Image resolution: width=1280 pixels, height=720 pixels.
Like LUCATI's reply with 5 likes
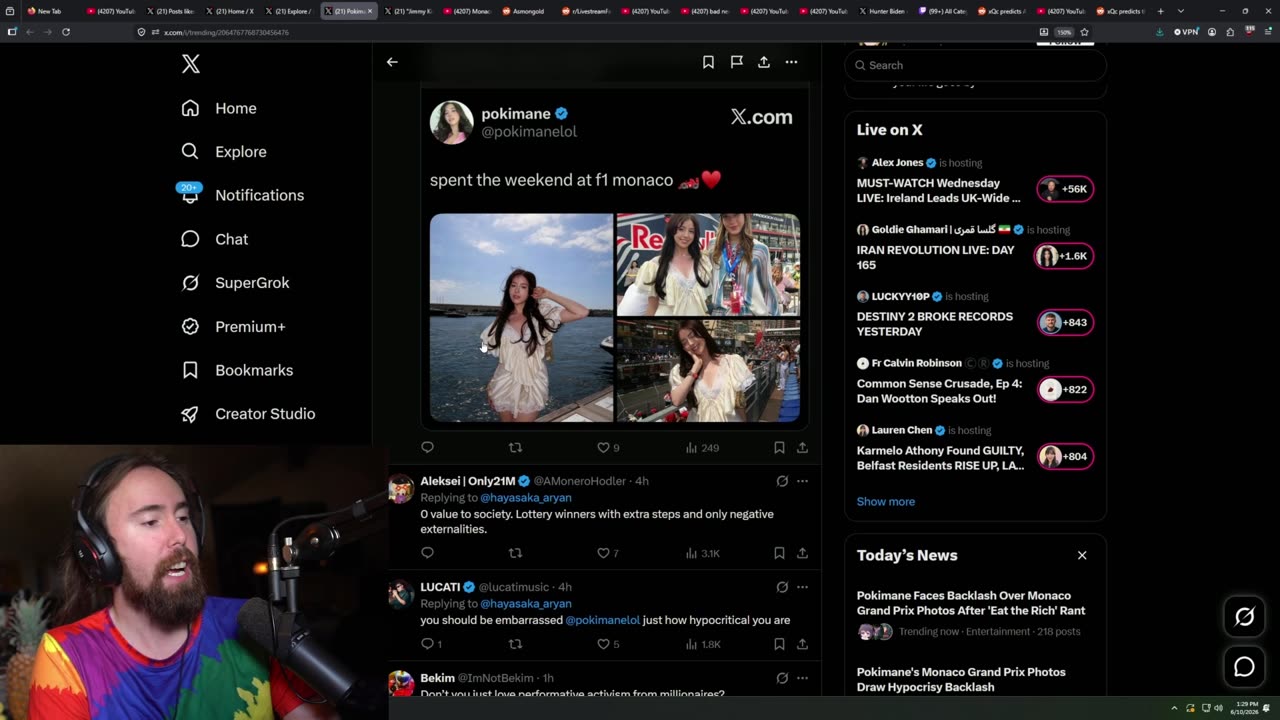coord(608,644)
